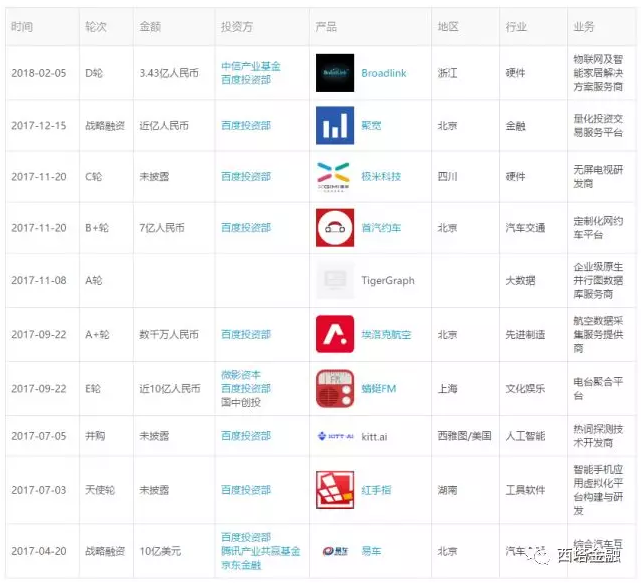The height and width of the screenshot is (584, 641).
Task: Open 百度投资部 link in the 蜻蜓FM row
Action: coord(246,388)
